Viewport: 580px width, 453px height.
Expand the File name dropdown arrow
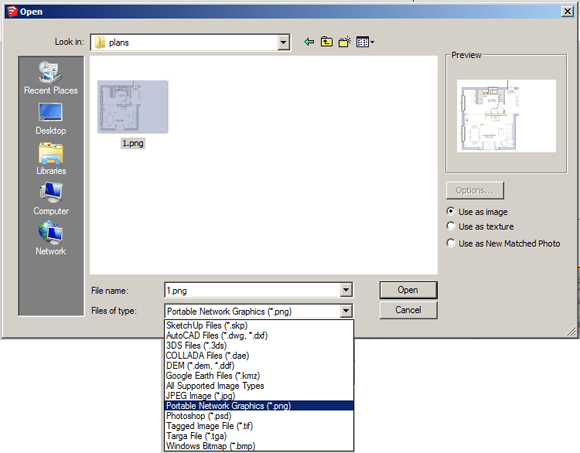(x=346, y=290)
